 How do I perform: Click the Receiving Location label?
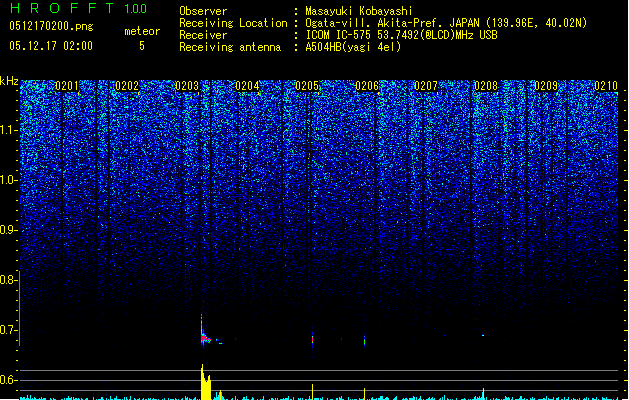click(x=233, y=23)
